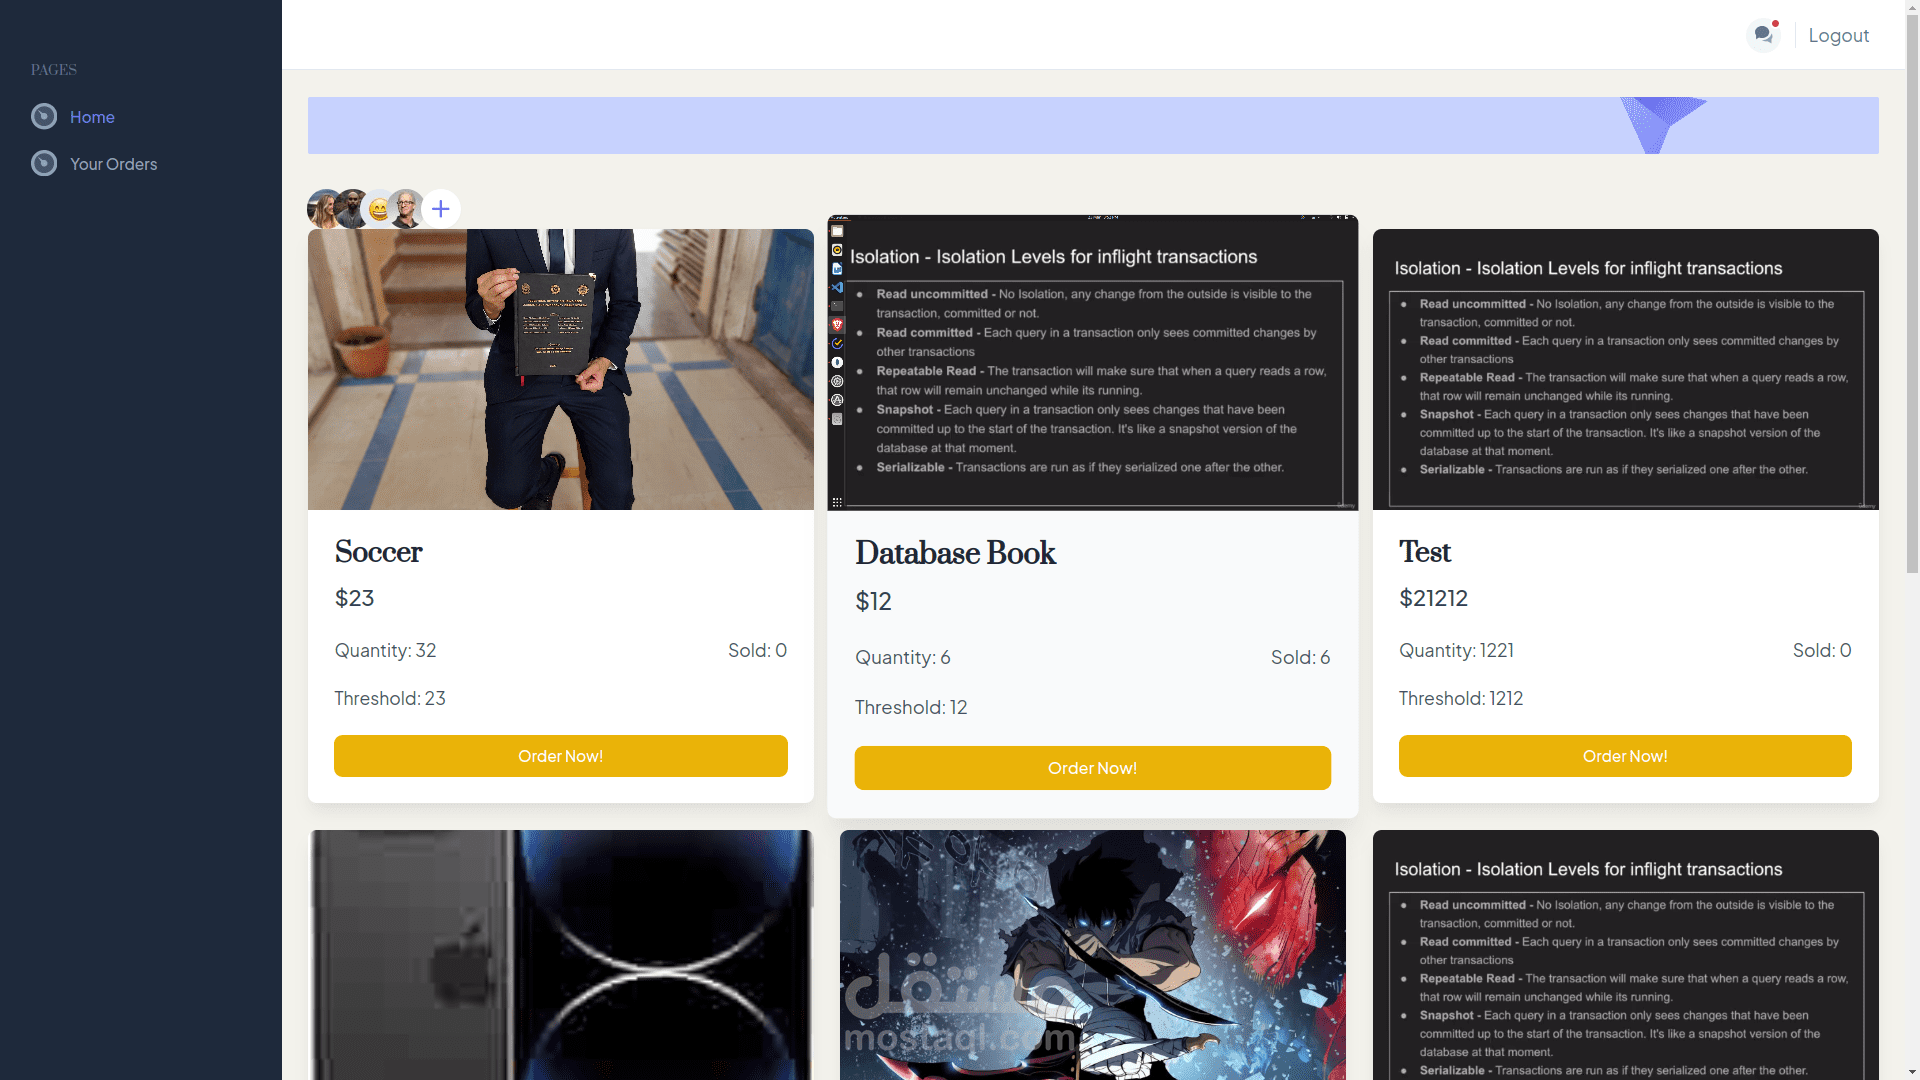Click the plus add-member button

tap(440, 209)
